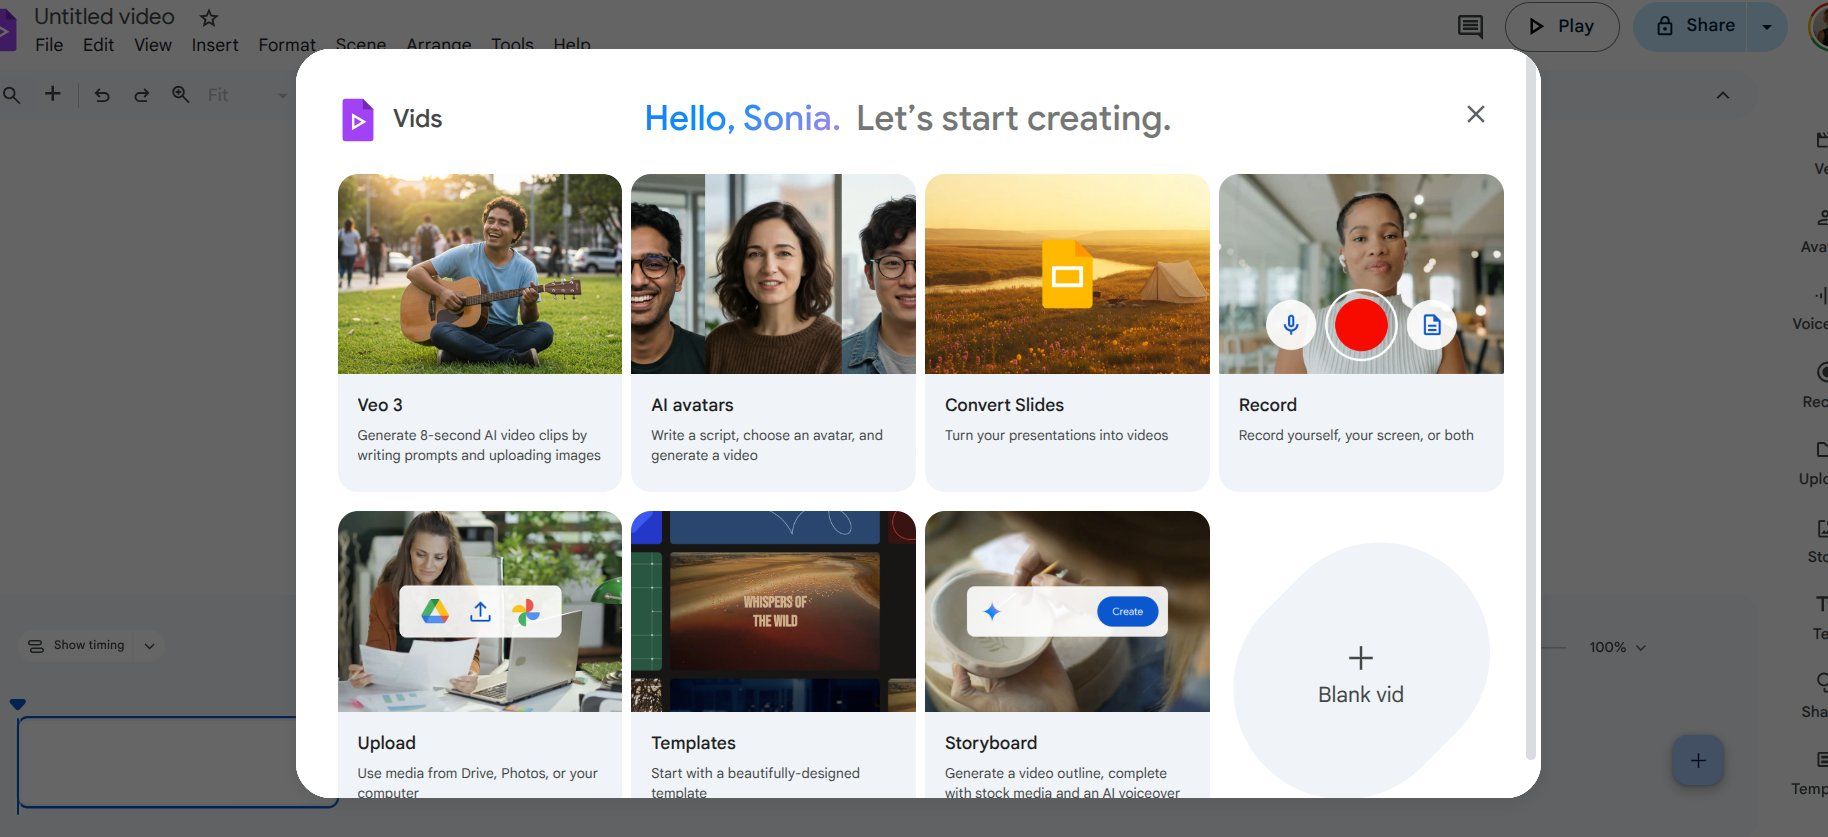The image size is (1828, 837).
Task: Click the timeline playhead marker
Action: 18,704
